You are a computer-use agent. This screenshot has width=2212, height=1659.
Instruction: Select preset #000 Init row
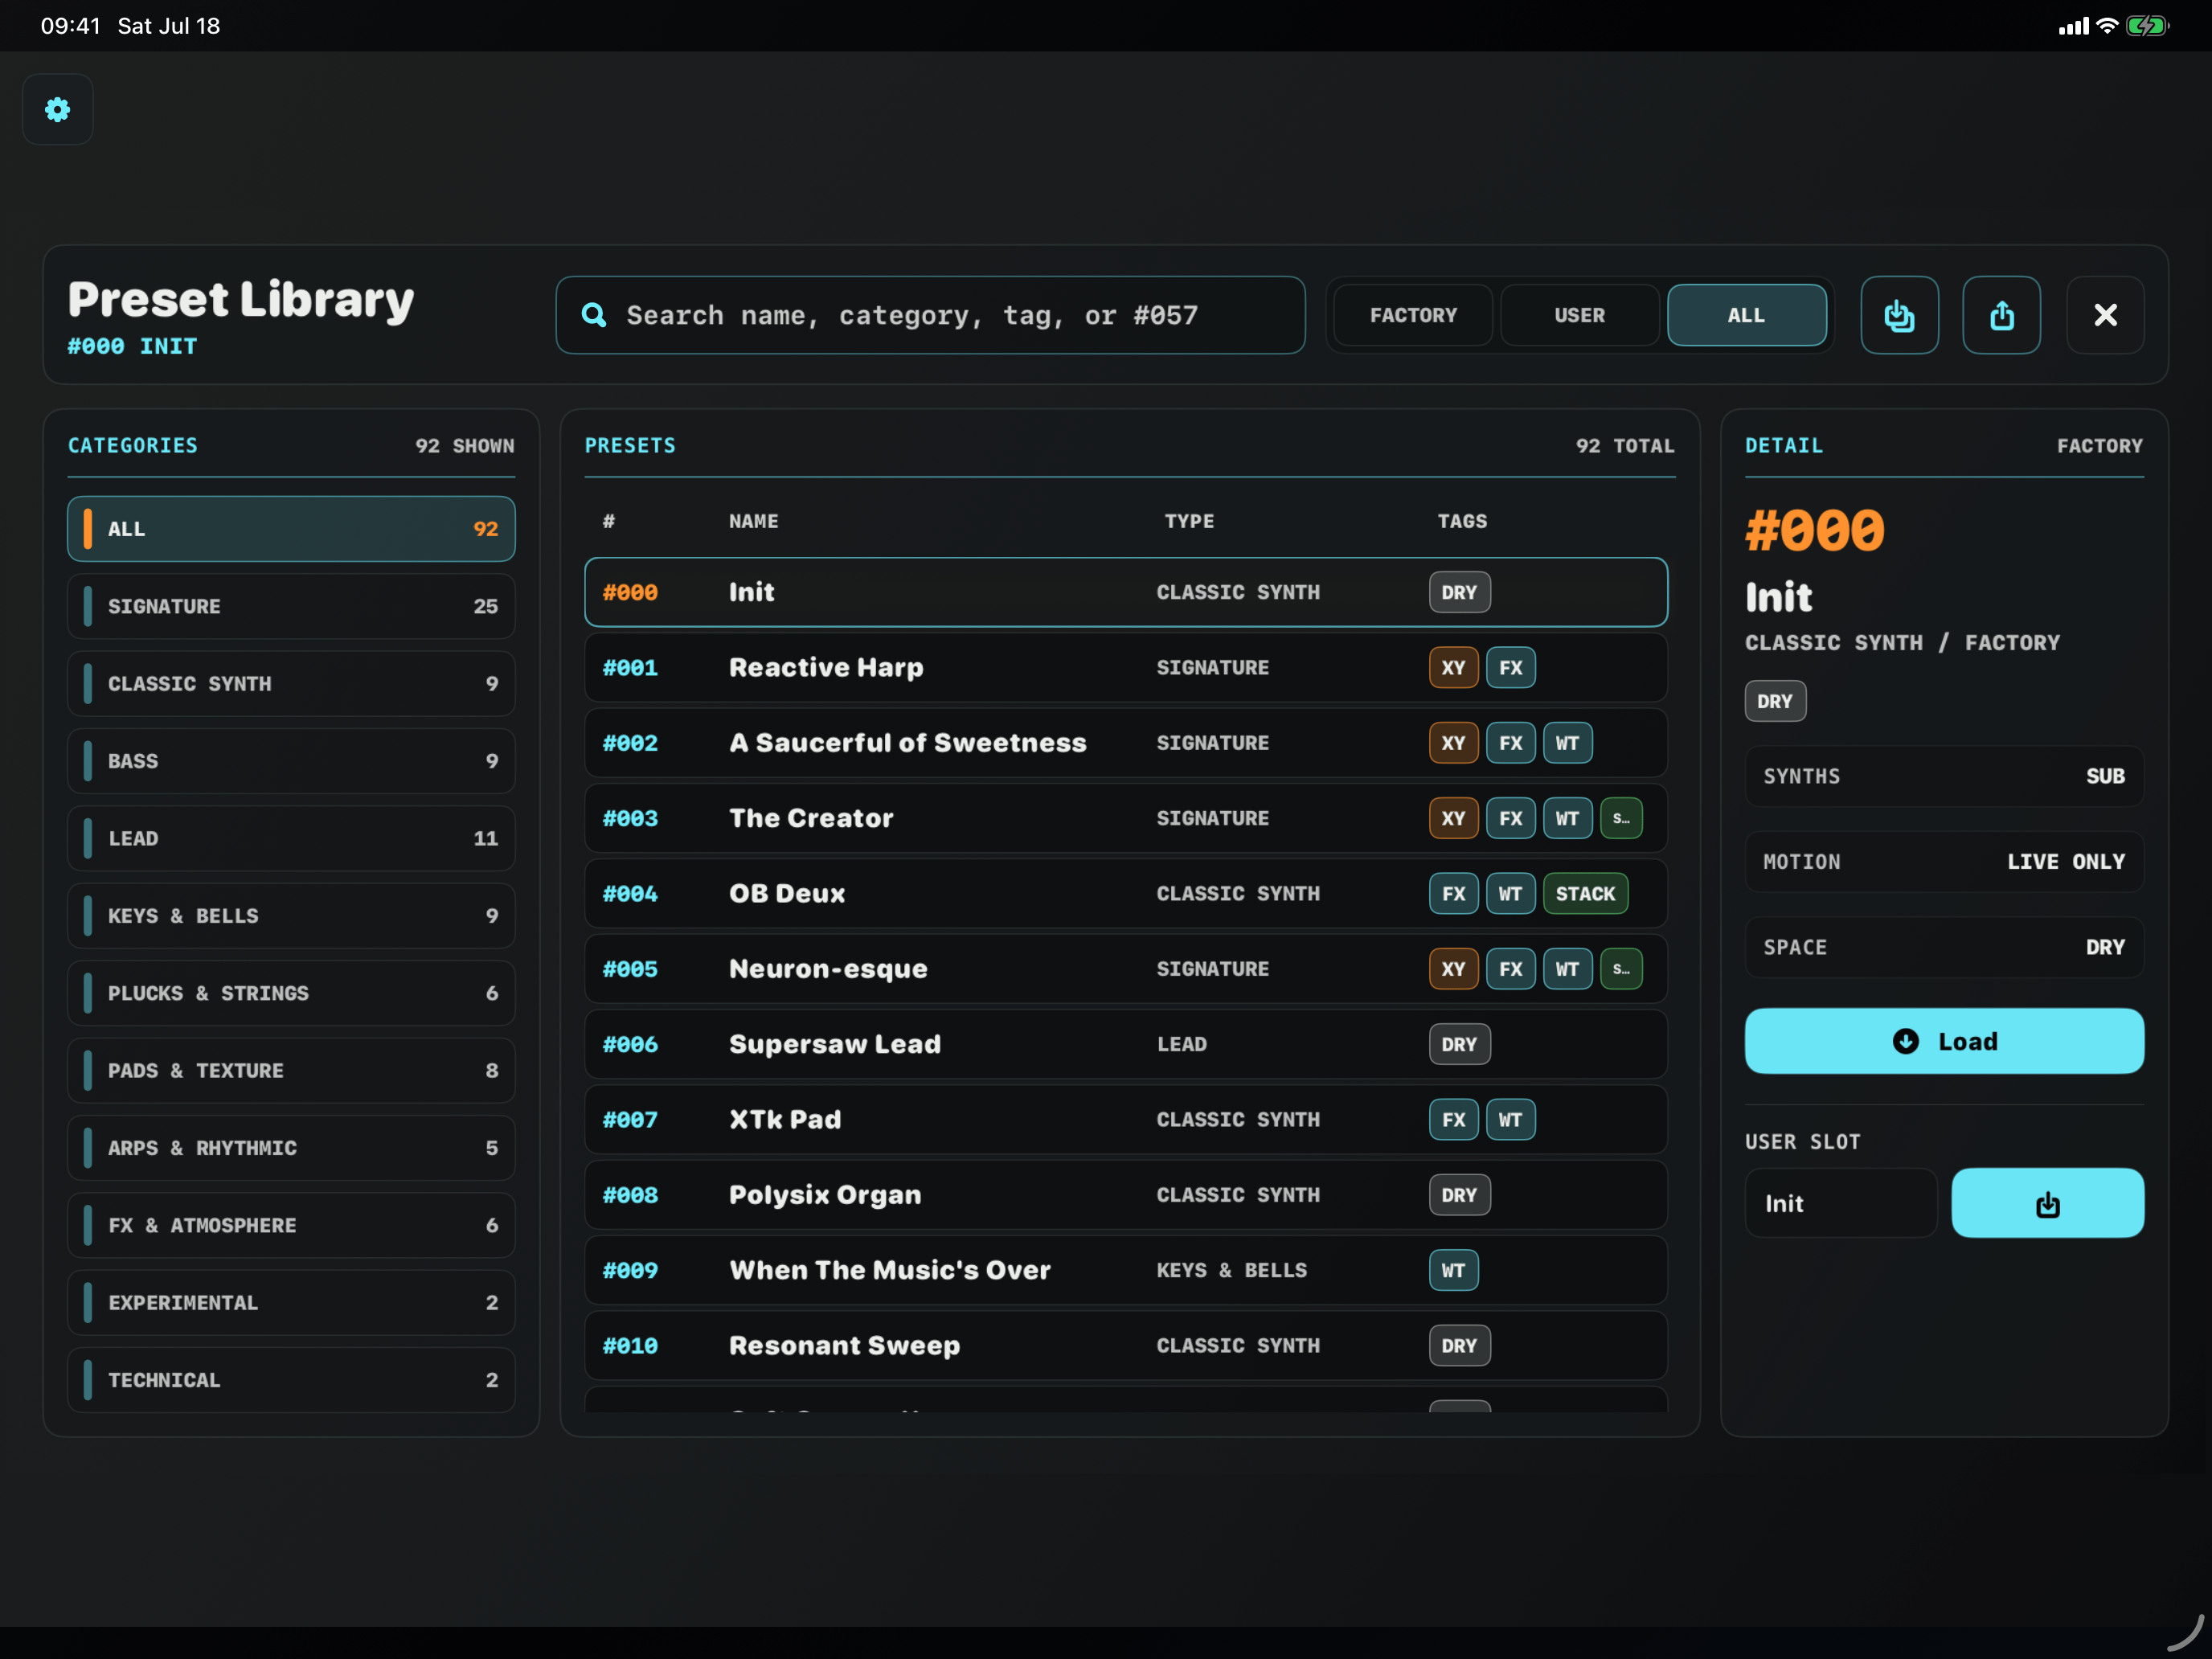1126,592
